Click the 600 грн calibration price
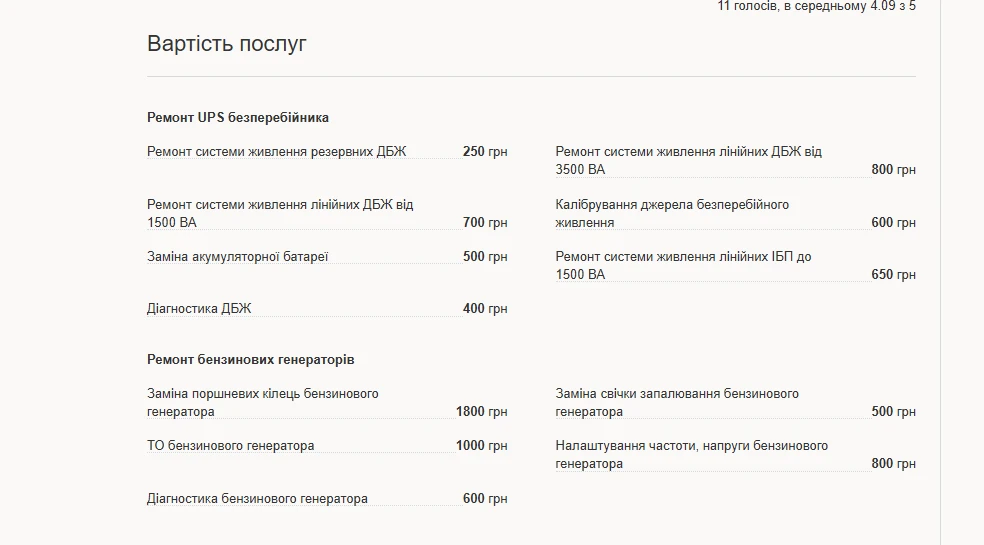984x545 pixels. pyautogui.click(x=893, y=223)
